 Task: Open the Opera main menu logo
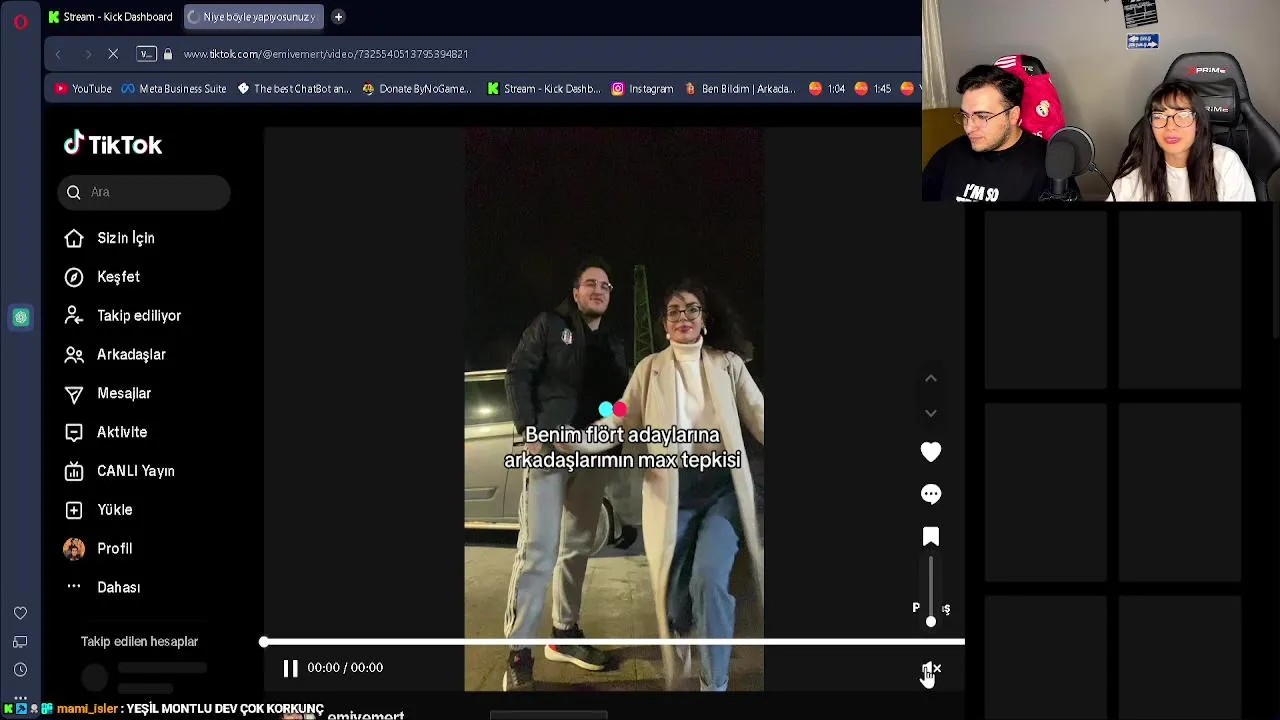pos(20,20)
